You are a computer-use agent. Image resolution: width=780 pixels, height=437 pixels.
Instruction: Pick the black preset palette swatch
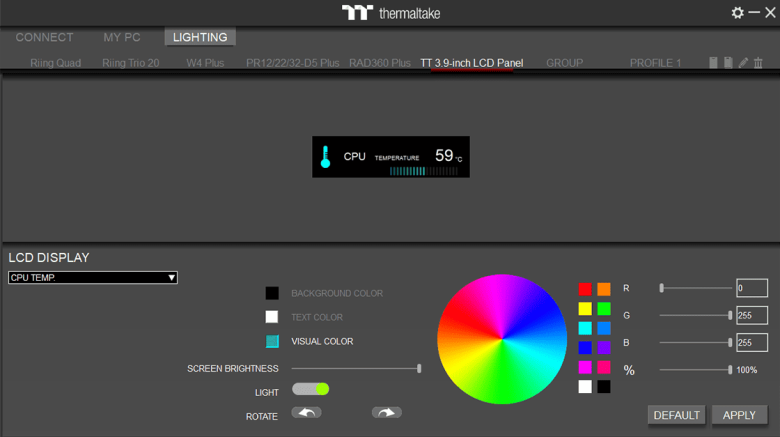pos(604,387)
